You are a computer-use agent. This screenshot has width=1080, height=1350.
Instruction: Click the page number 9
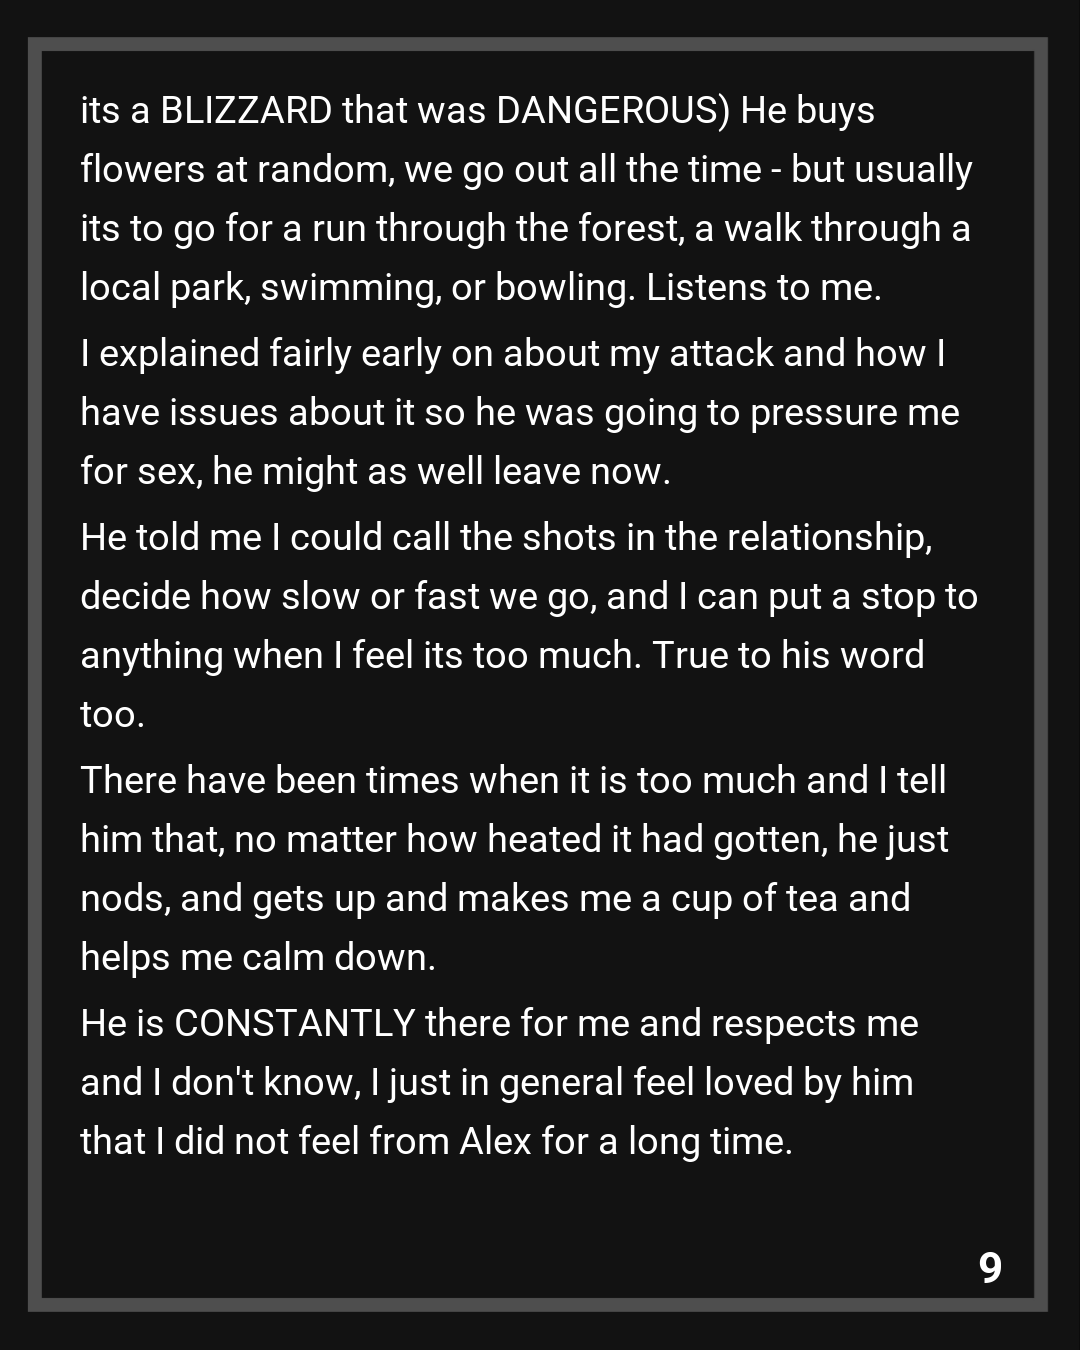pyautogui.click(x=990, y=1267)
